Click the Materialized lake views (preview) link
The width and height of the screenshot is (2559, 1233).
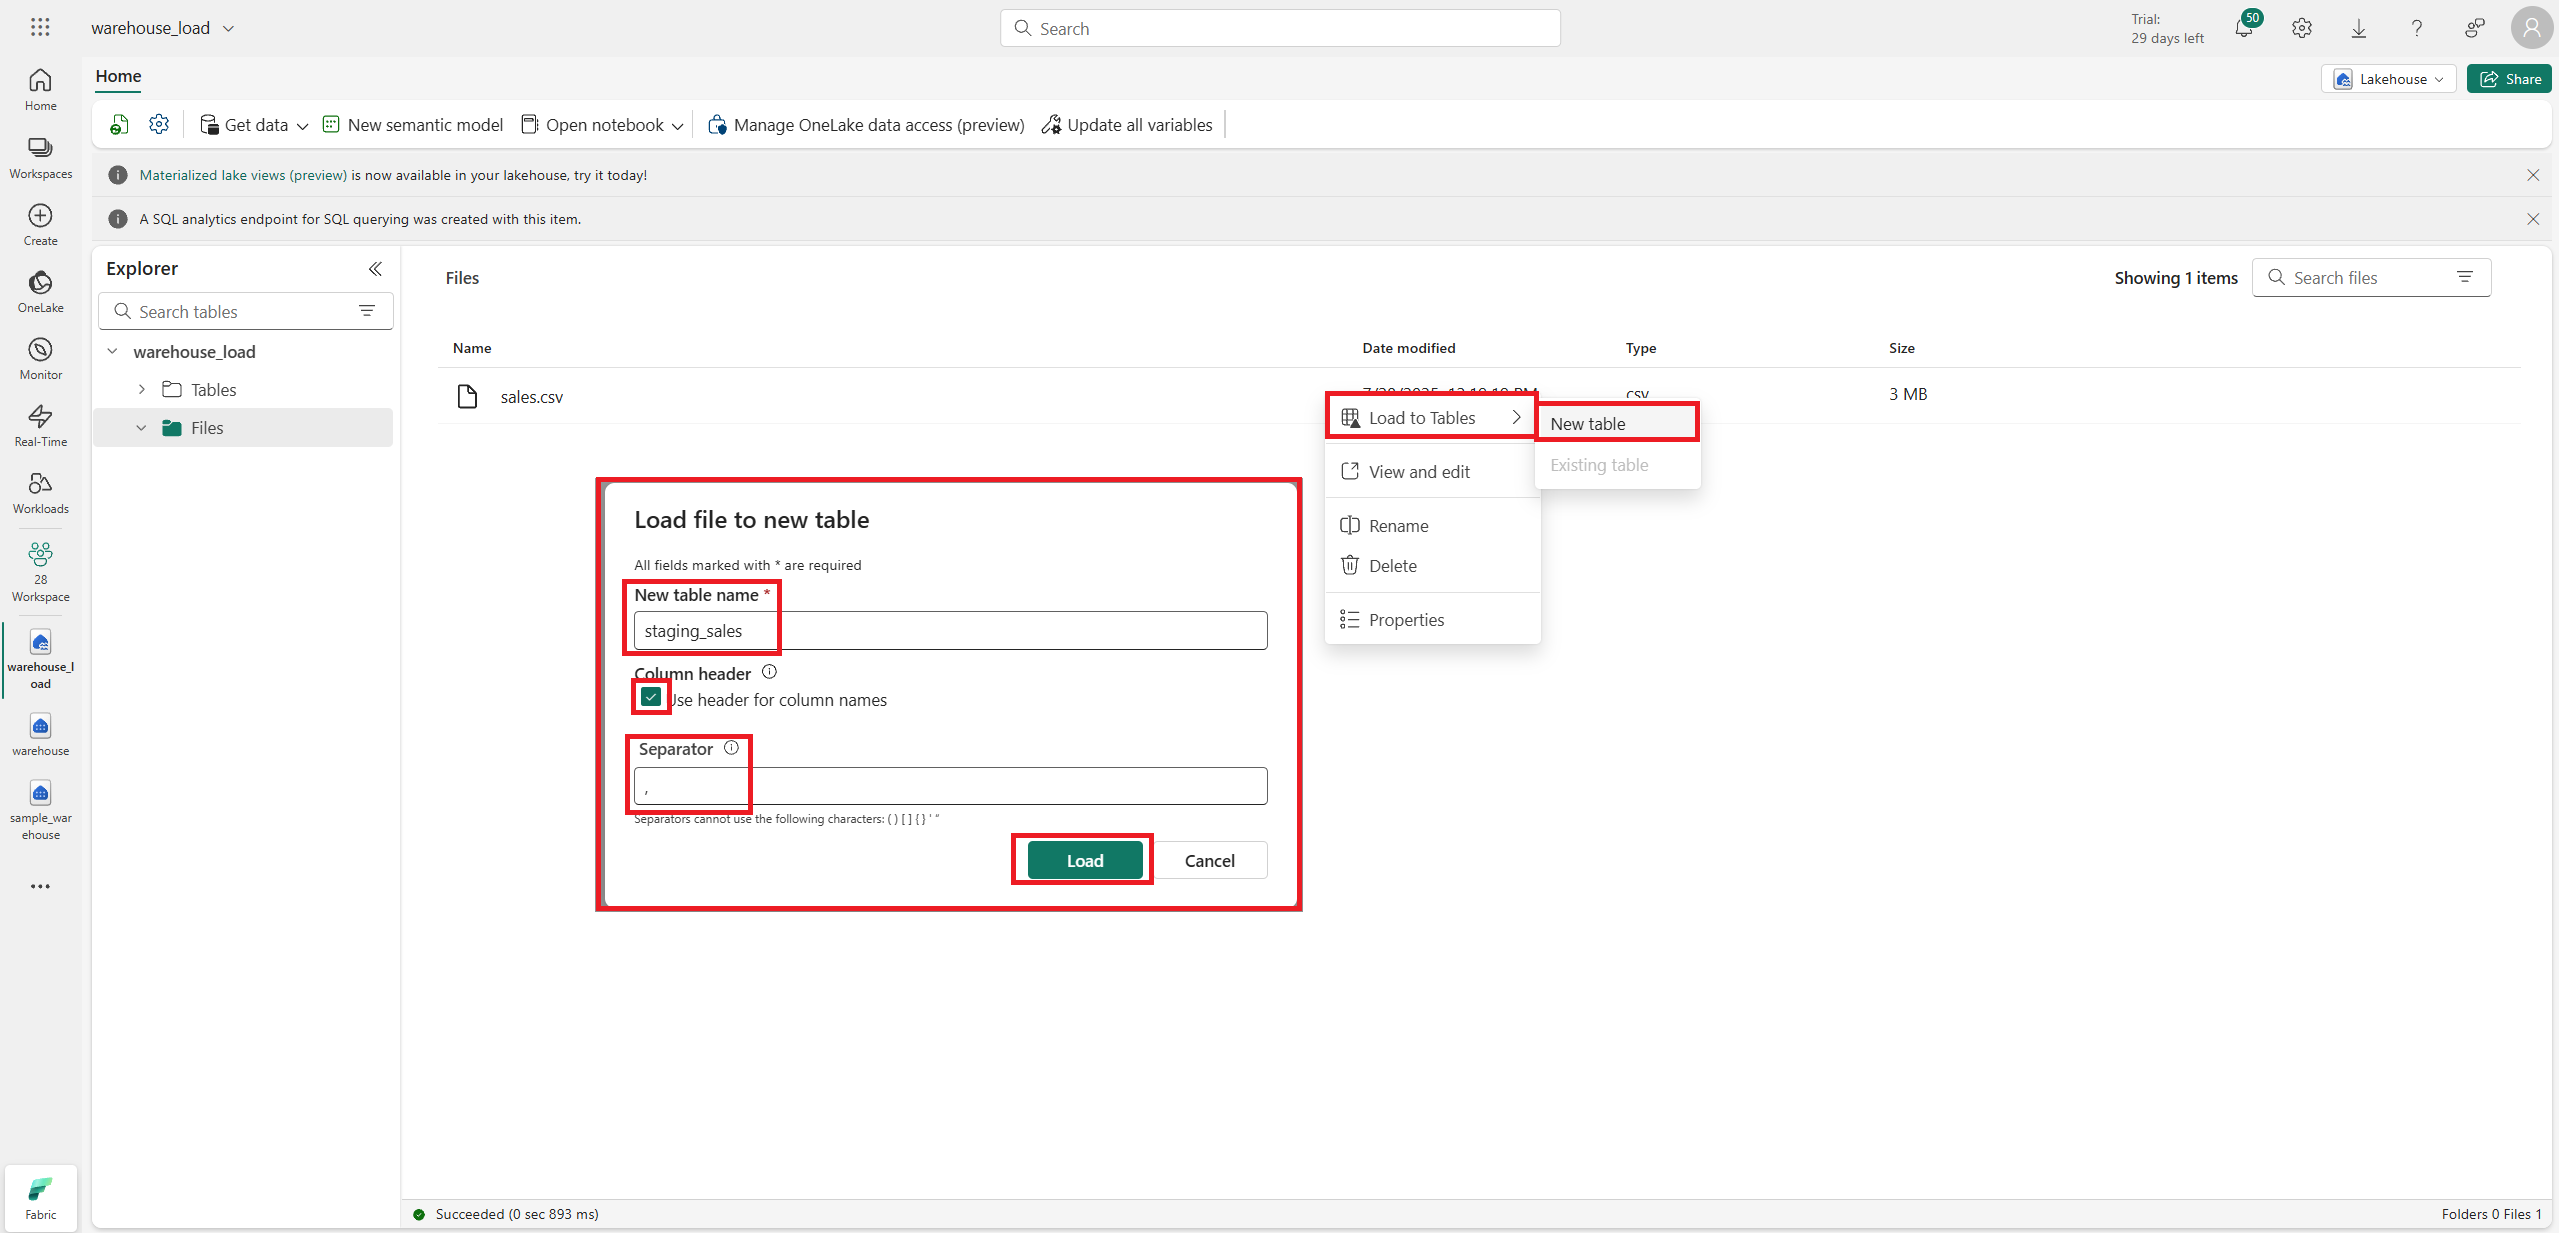point(243,175)
